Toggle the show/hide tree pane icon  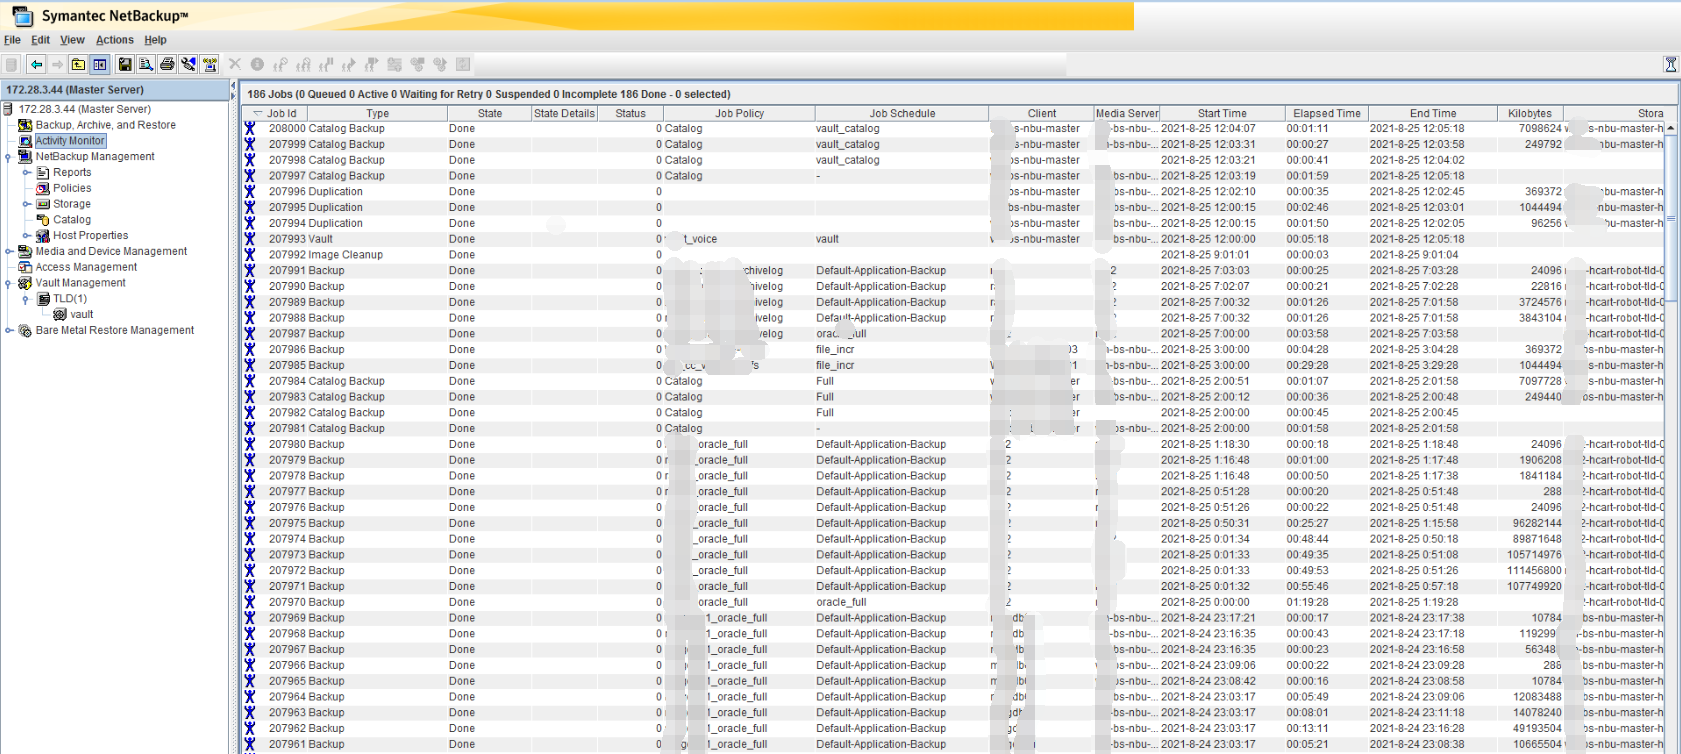[100, 65]
